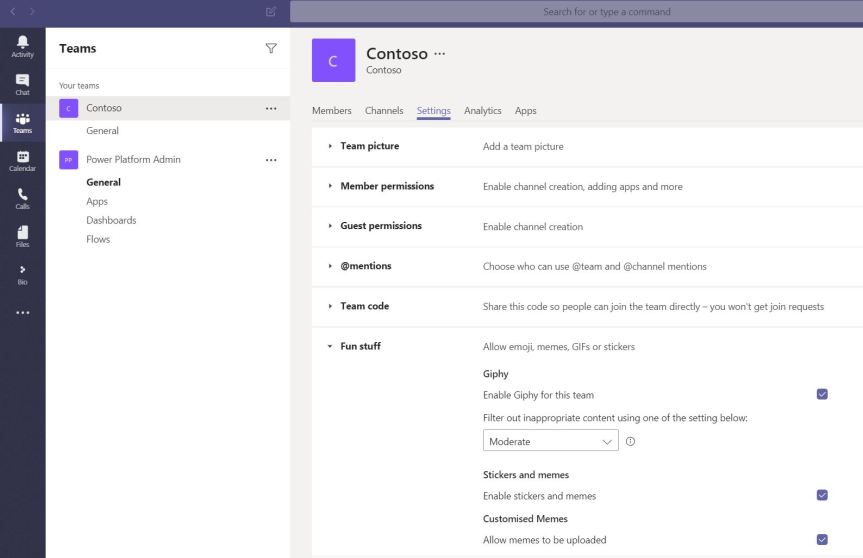The width and height of the screenshot is (863, 558).
Task: Open more options for Power Platform Admin
Action: [x=271, y=160]
